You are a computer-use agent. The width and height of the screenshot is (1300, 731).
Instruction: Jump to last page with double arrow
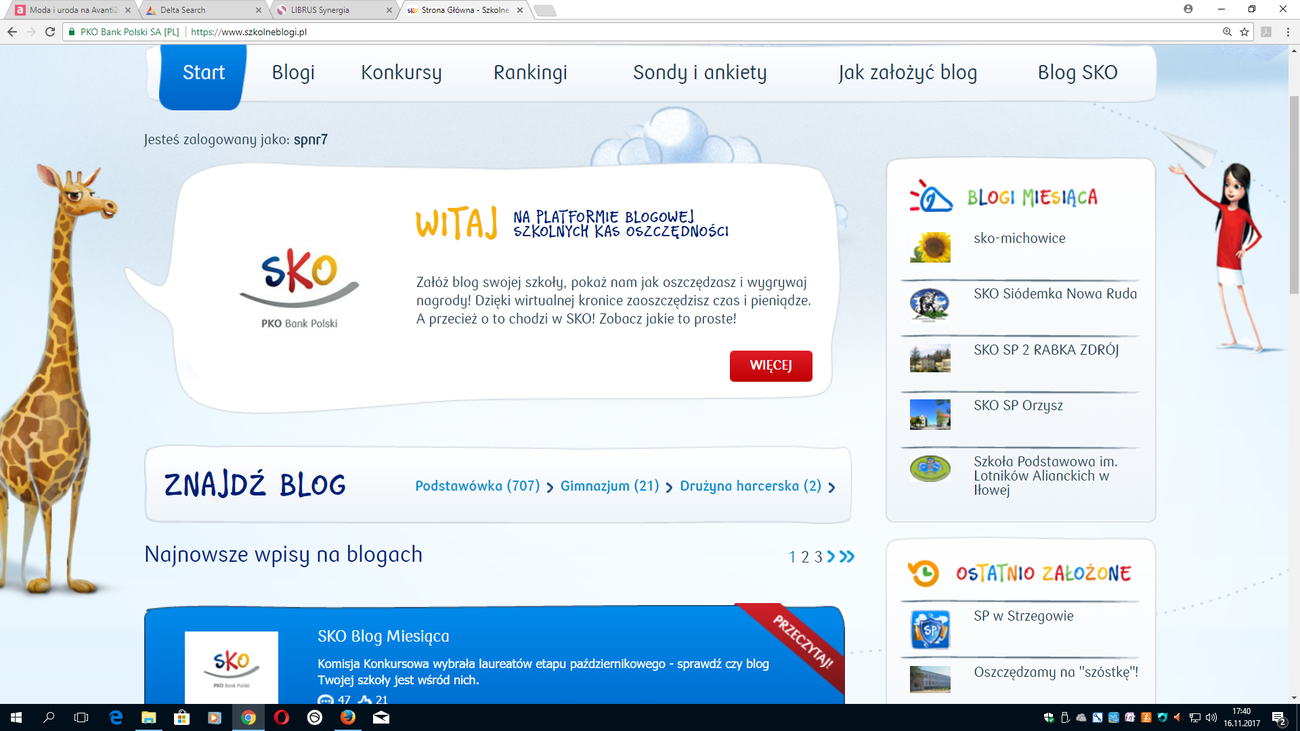[847, 556]
